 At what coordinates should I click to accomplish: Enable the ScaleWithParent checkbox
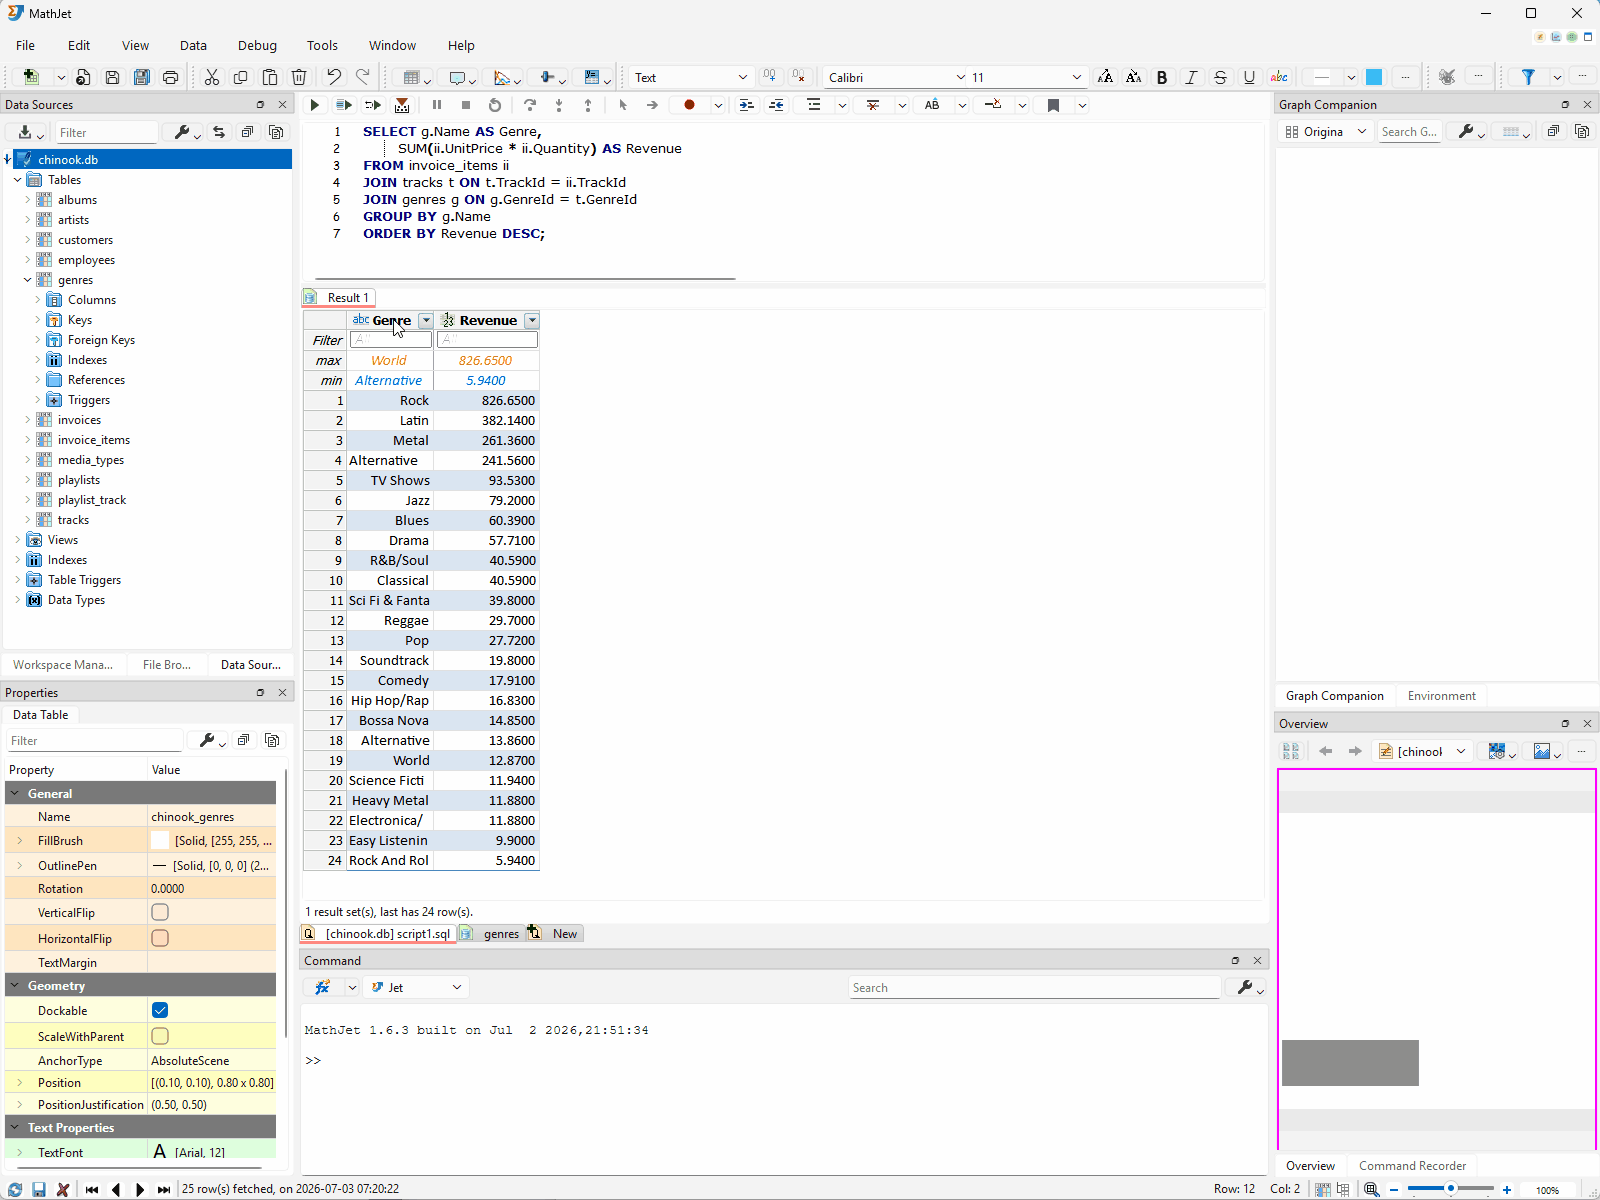tap(160, 1036)
